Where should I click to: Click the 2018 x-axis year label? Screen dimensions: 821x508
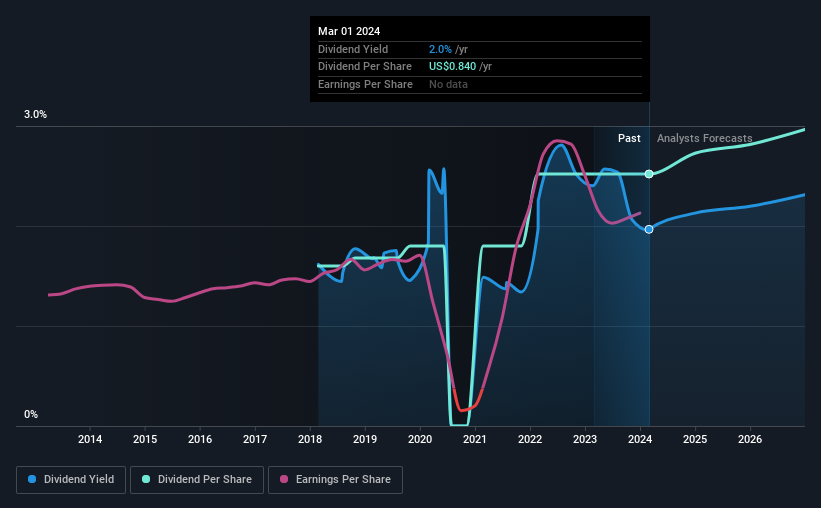pyautogui.click(x=310, y=439)
